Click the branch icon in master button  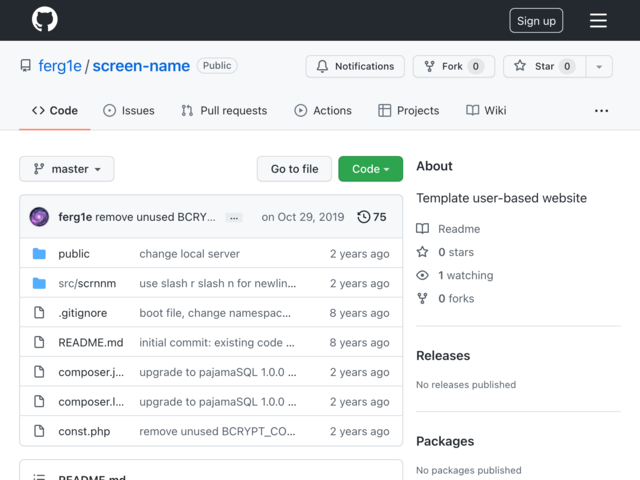pos(39,169)
